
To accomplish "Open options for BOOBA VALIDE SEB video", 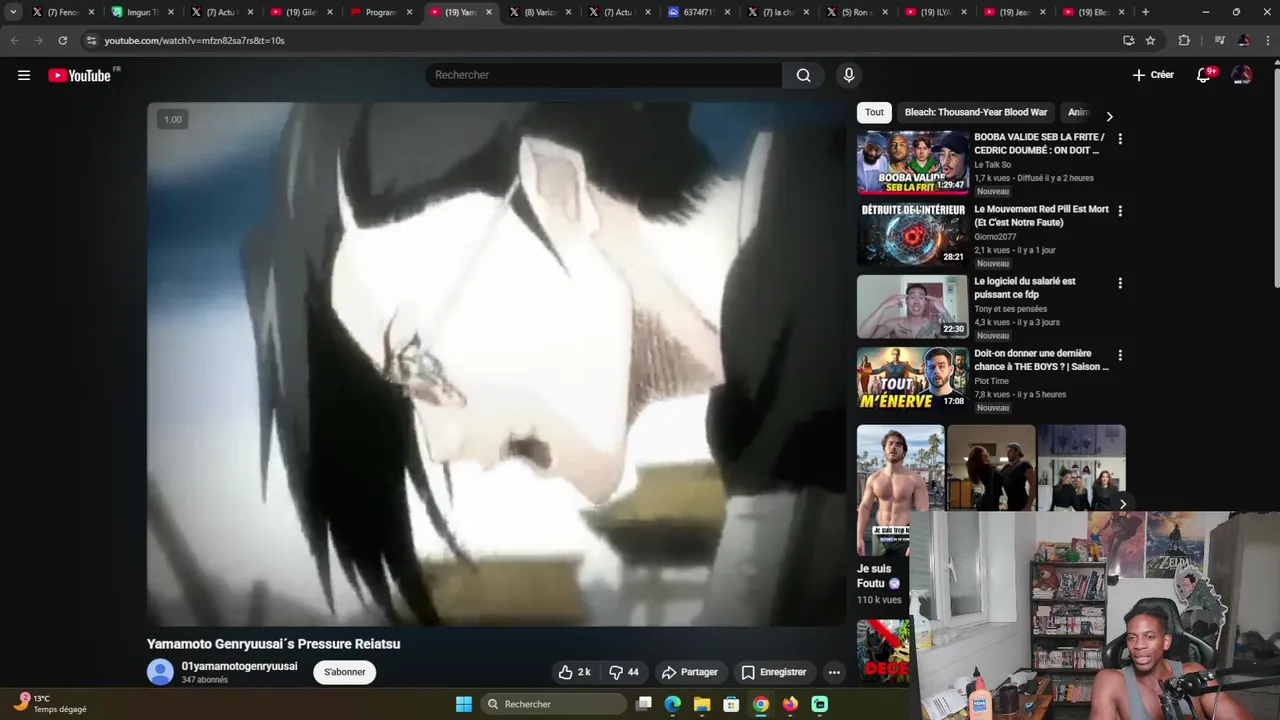I will 1119,139.
